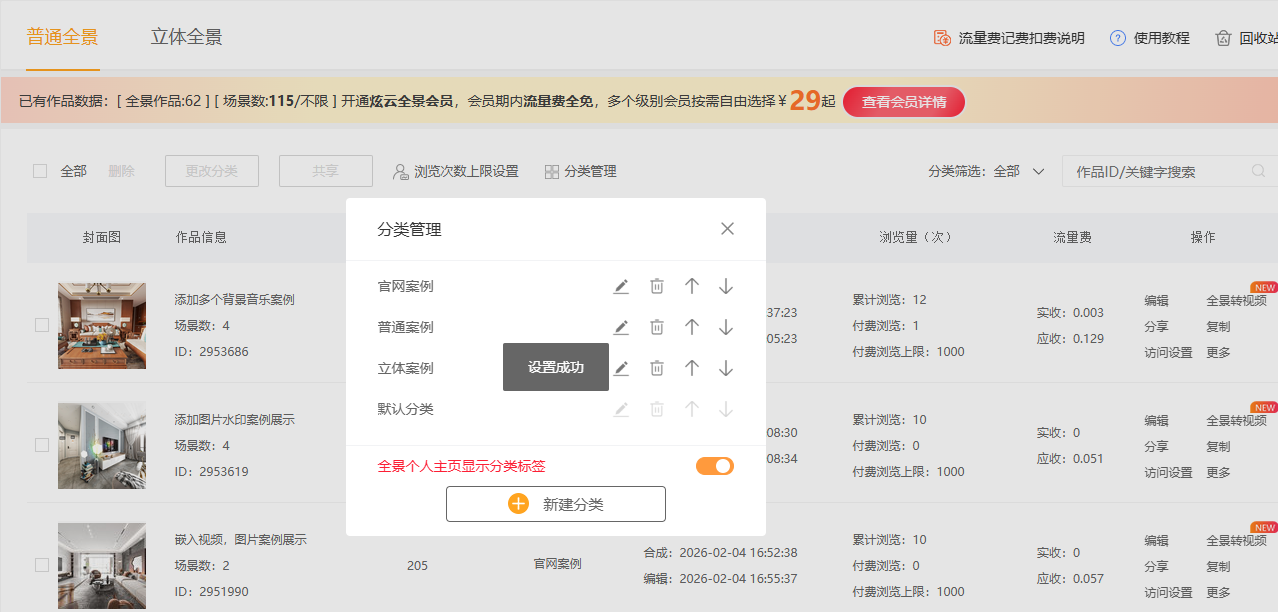This screenshot has height=612, width=1278.
Task: Switch to the 立体全景 tab
Action: coord(186,38)
